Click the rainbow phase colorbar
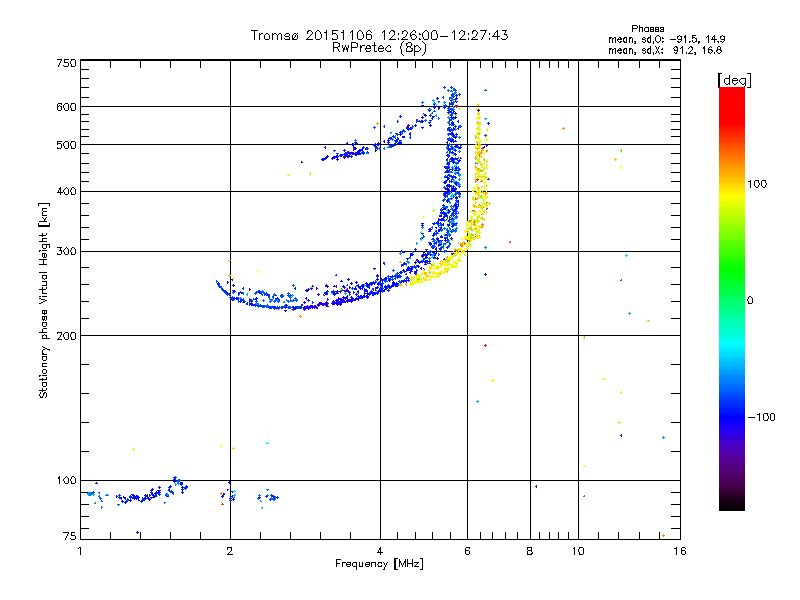Screen dimensions: 800x600 coord(732,298)
